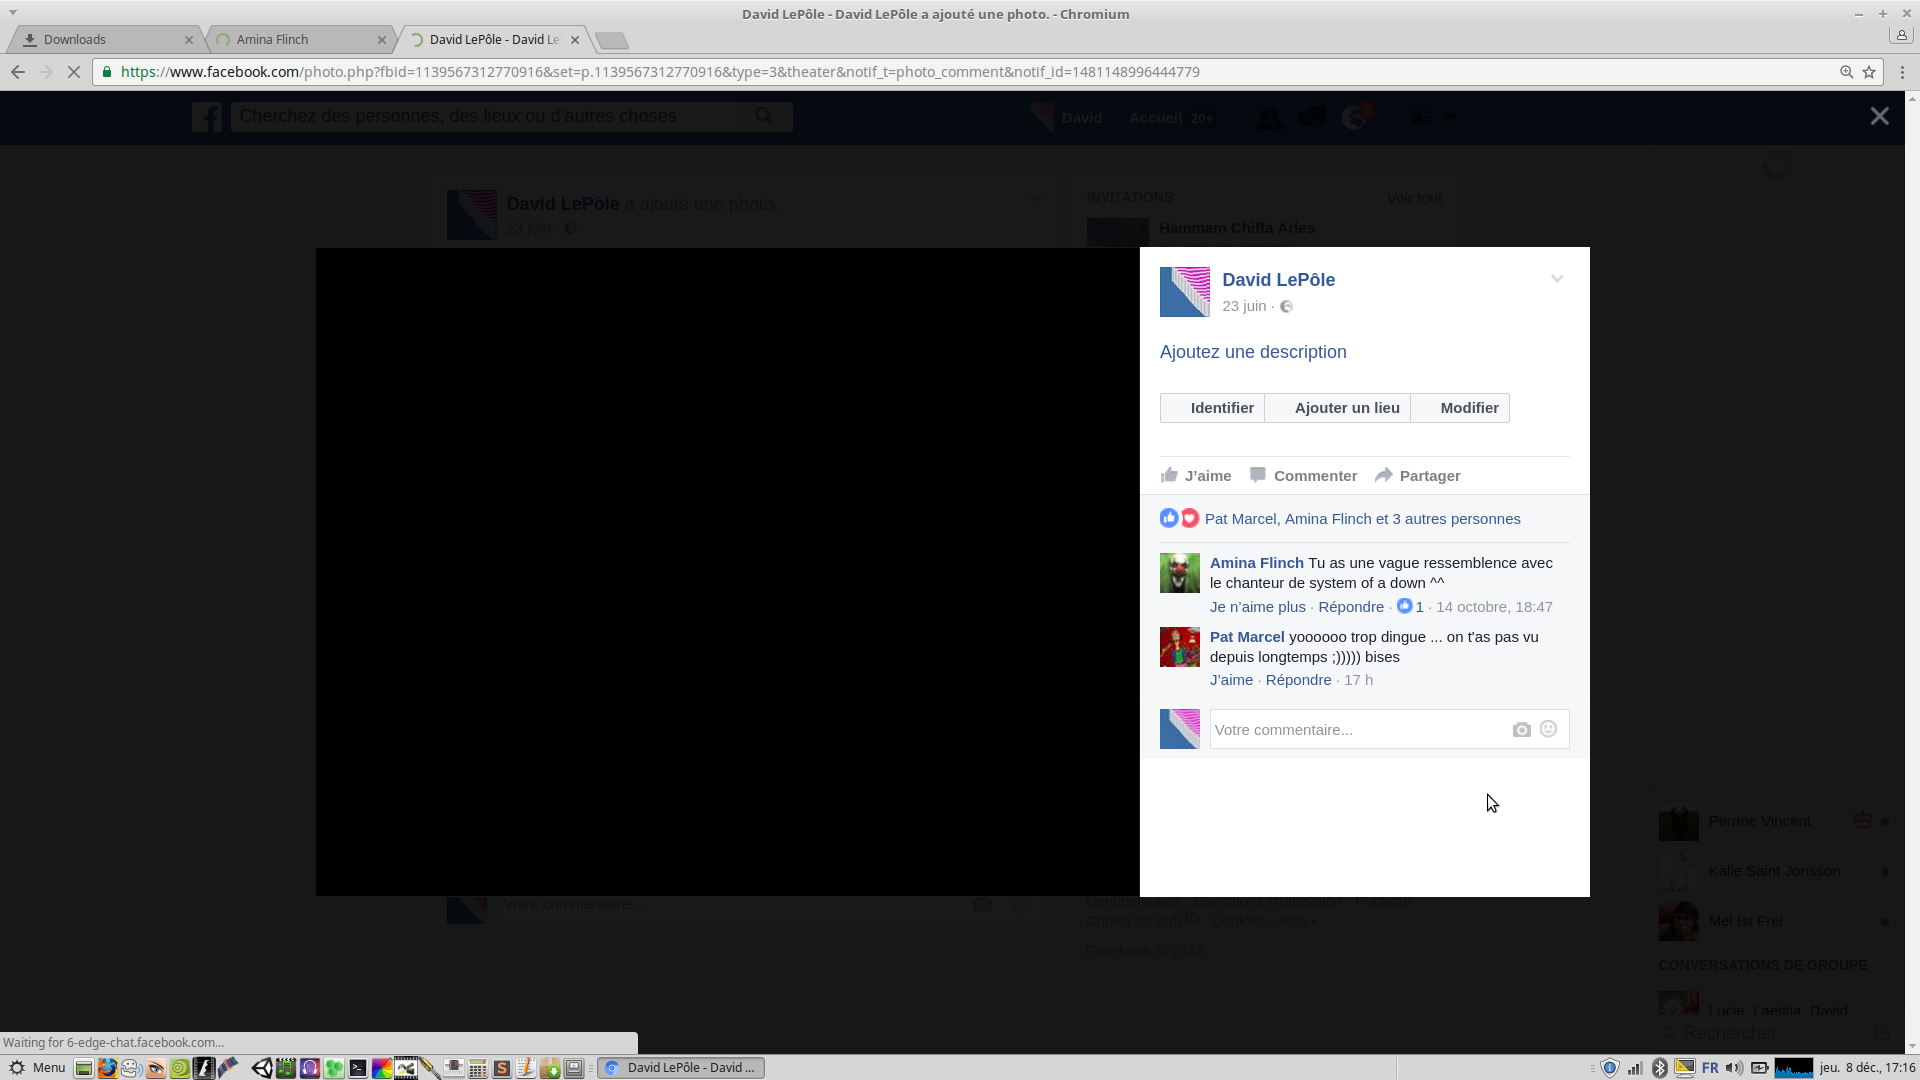Image resolution: width=1920 pixels, height=1080 pixels.
Task: Switch to the Amina Flinch tab
Action: point(290,40)
